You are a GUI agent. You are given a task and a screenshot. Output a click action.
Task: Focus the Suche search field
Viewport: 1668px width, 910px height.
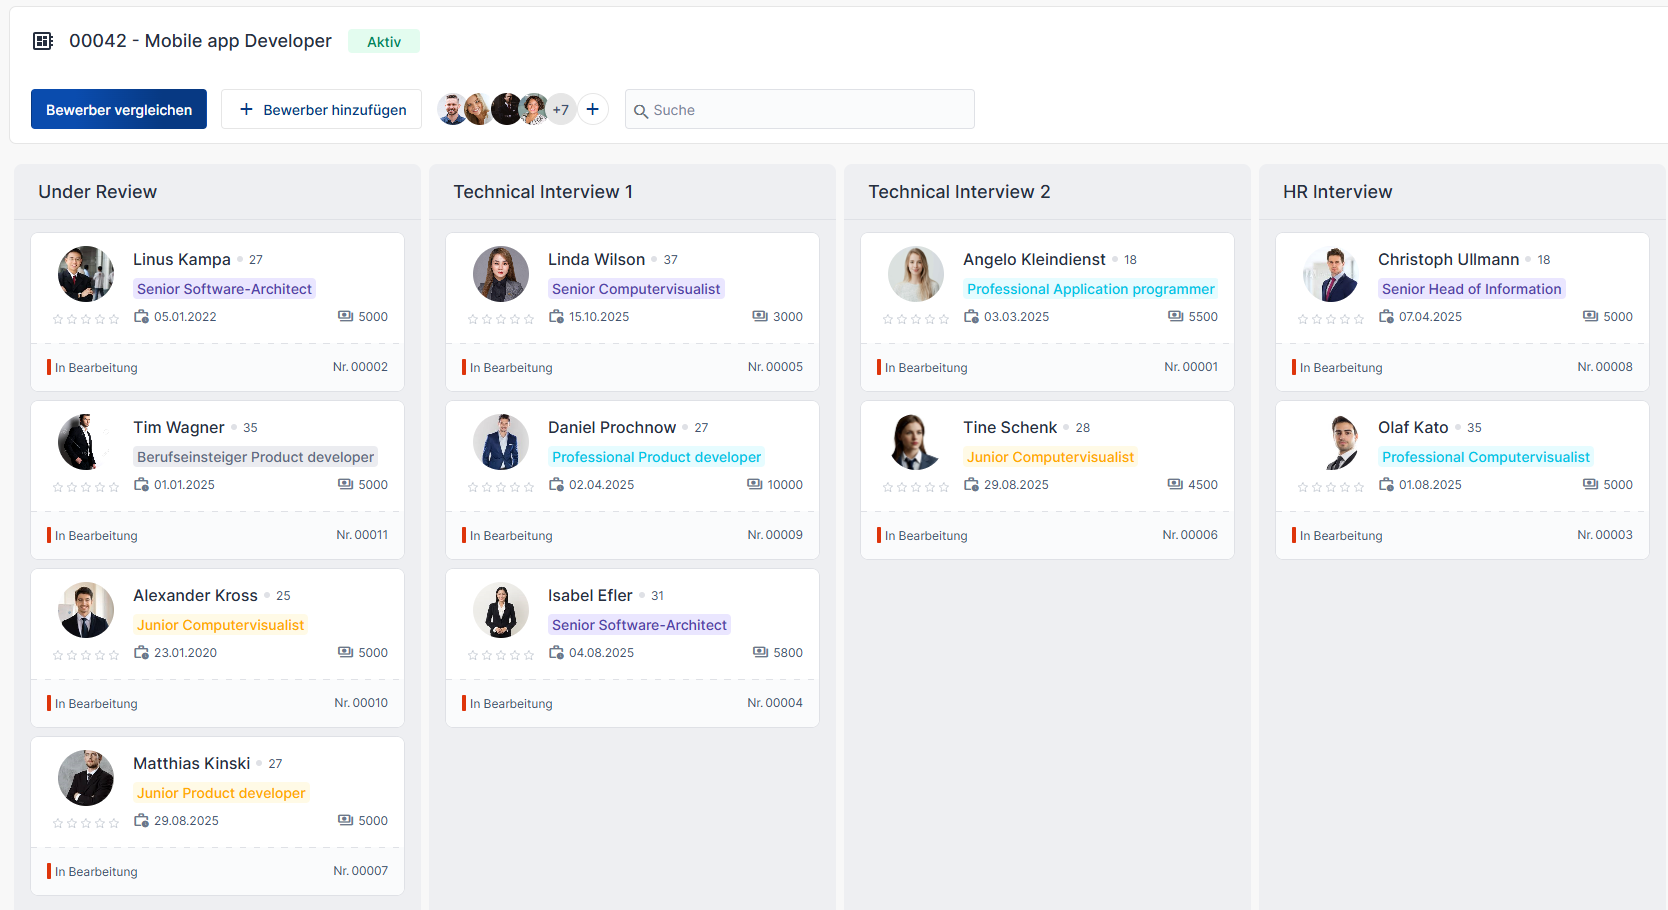pyautogui.click(x=800, y=110)
